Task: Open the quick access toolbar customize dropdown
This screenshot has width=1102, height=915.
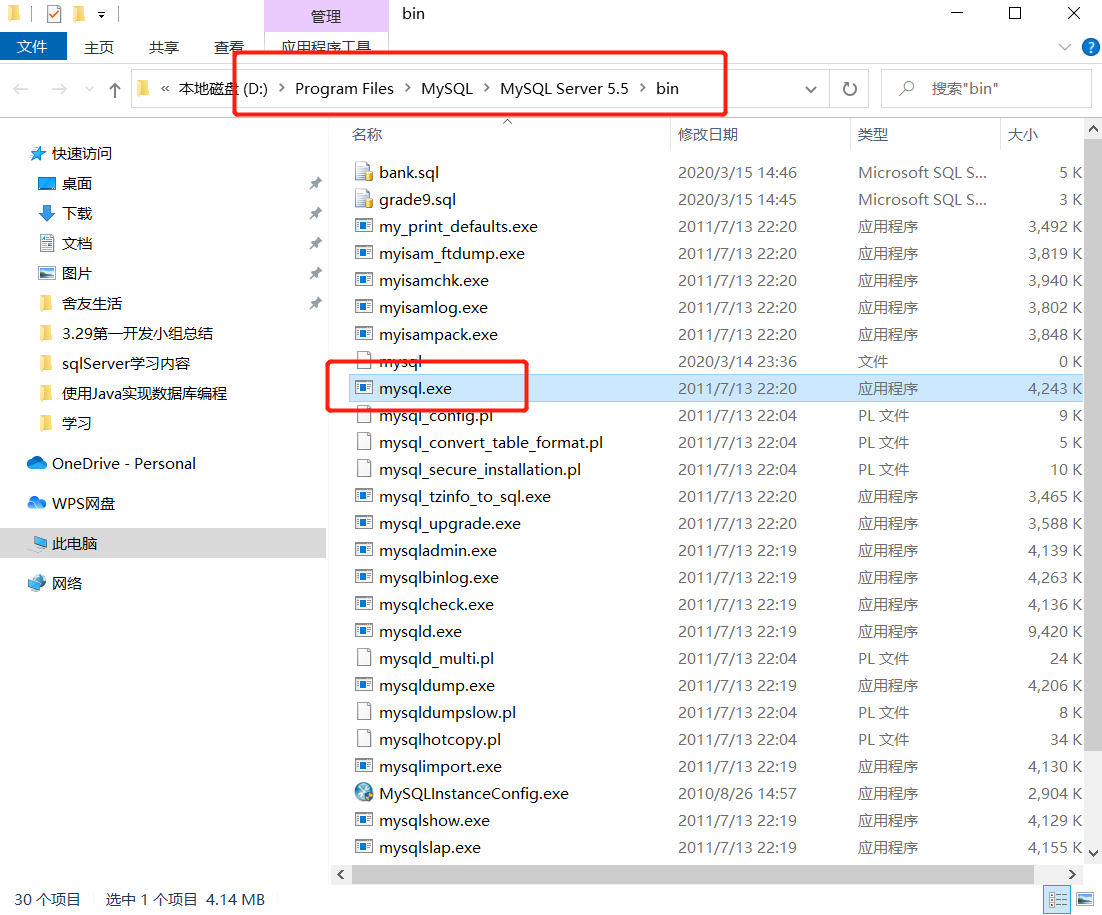Action: [102, 14]
